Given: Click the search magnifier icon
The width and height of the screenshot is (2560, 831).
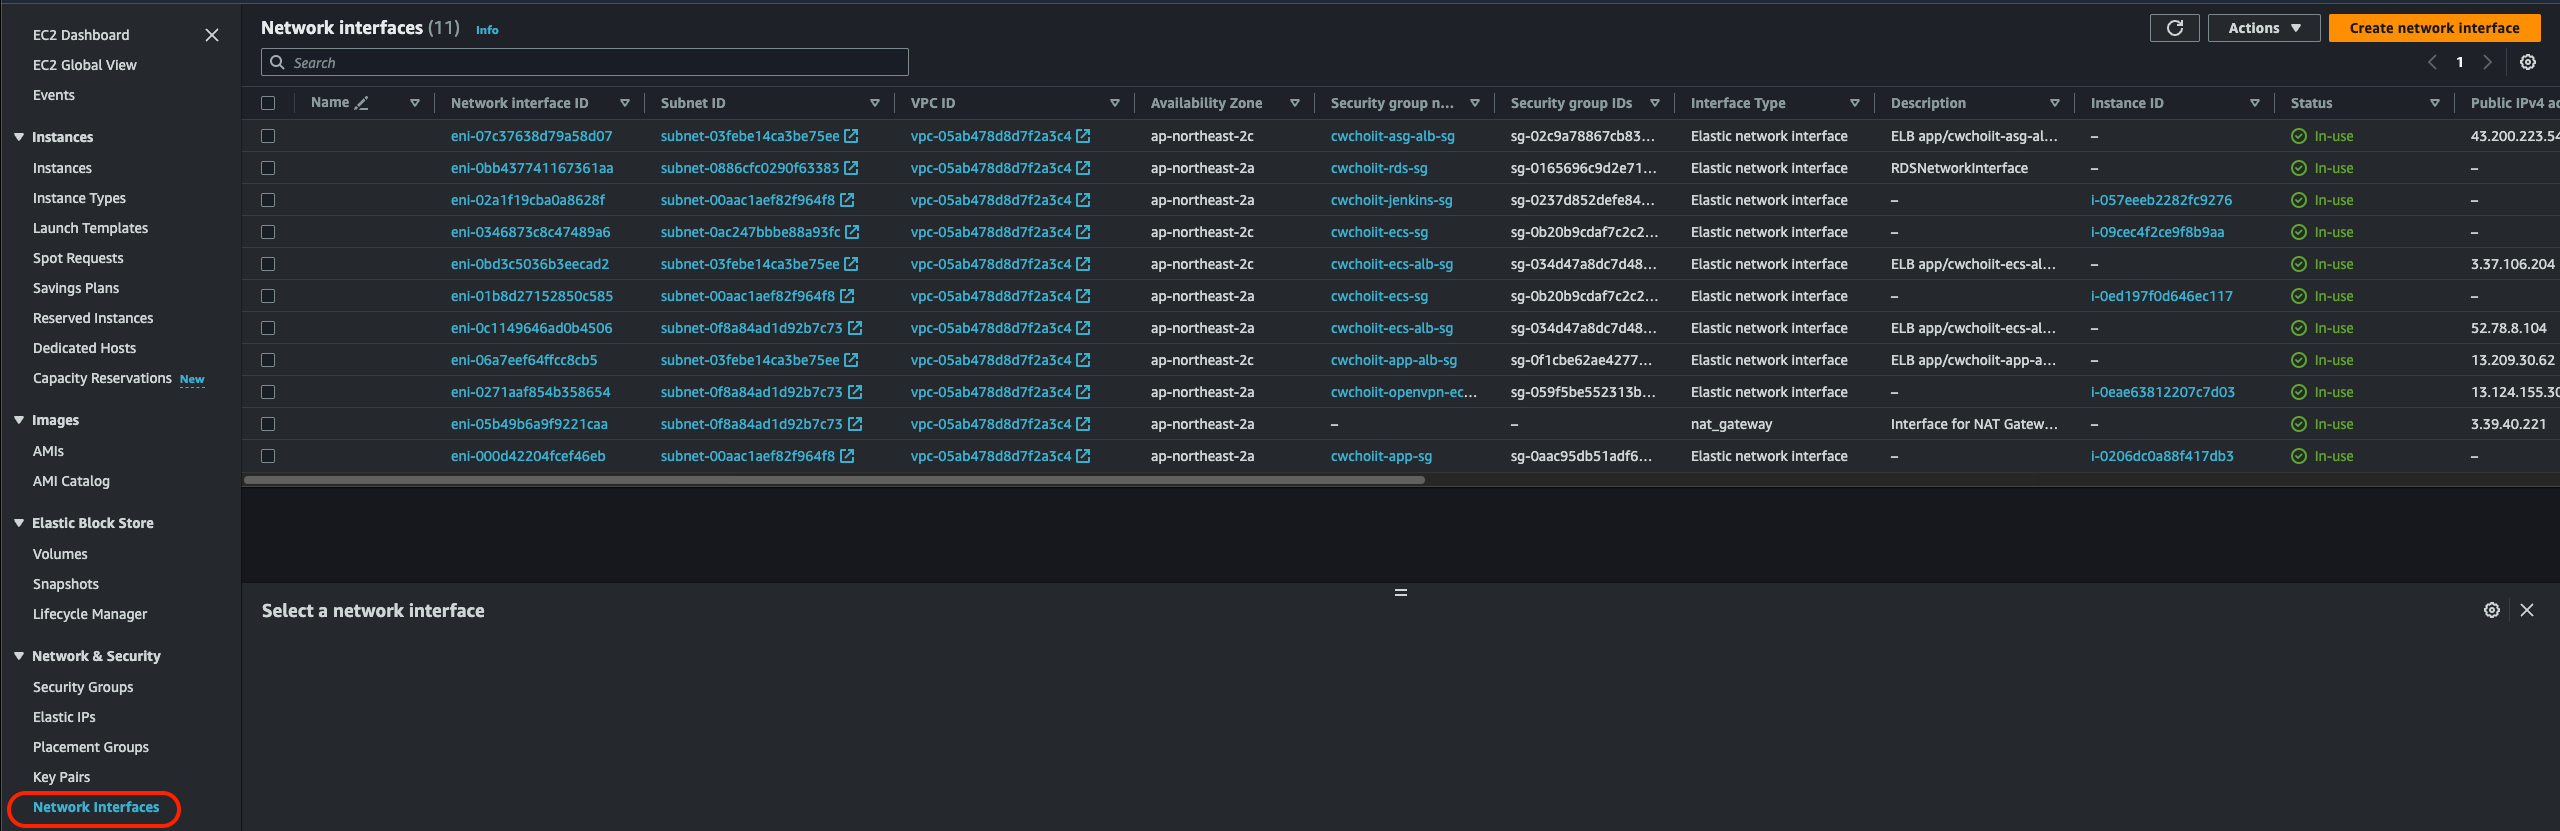Looking at the screenshot, I should tap(277, 62).
